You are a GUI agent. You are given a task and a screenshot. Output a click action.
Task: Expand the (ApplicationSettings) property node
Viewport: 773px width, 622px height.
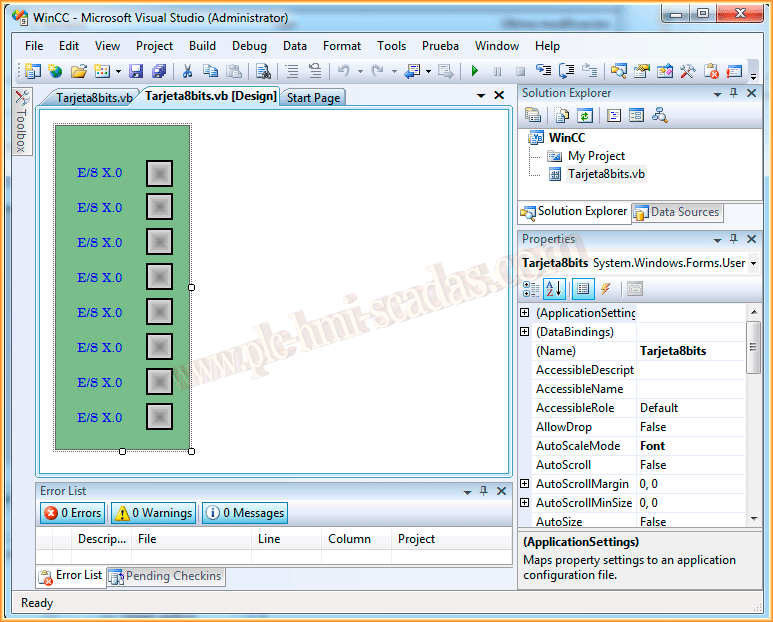pos(525,313)
